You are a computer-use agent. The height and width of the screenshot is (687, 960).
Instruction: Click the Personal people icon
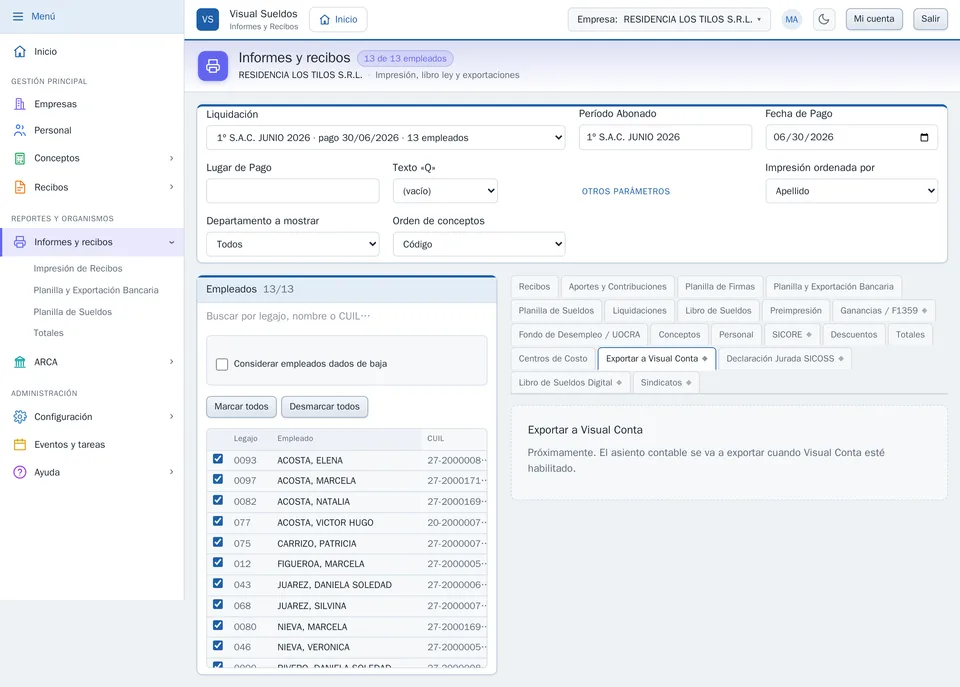(20, 130)
